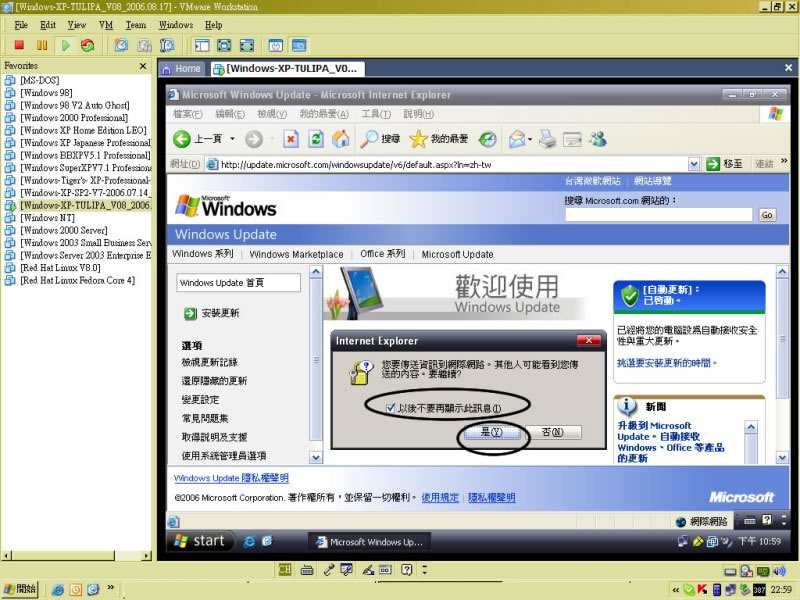This screenshot has width=800, height=600.
Task: Click the XP start button in the guest
Action: [x=201, y=541]
